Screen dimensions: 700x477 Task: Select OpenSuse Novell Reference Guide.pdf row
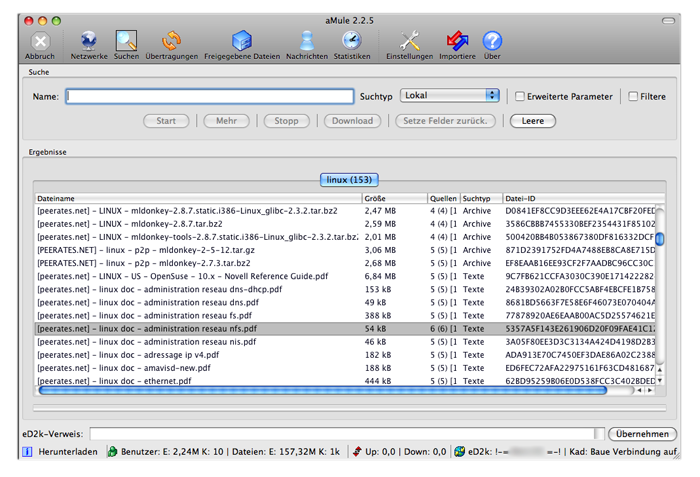(345, 276)
